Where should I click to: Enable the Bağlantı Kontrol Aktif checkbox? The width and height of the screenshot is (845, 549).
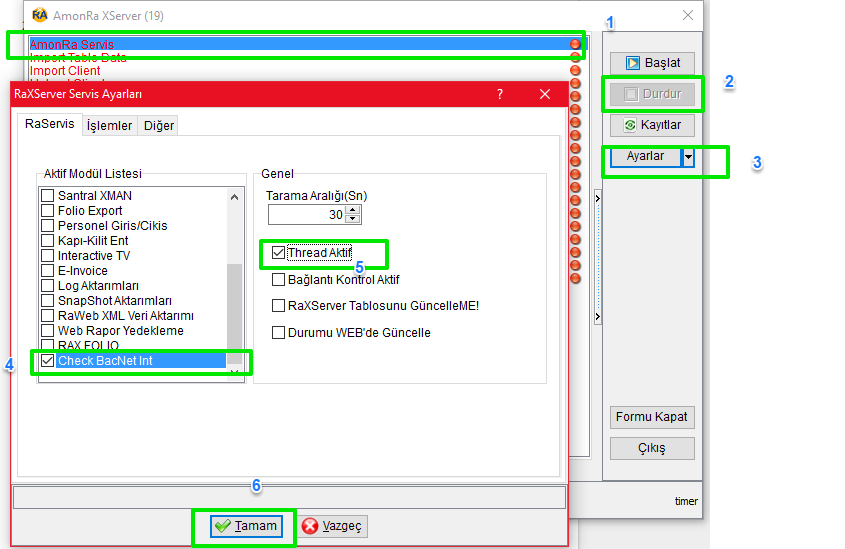[278, 280]
